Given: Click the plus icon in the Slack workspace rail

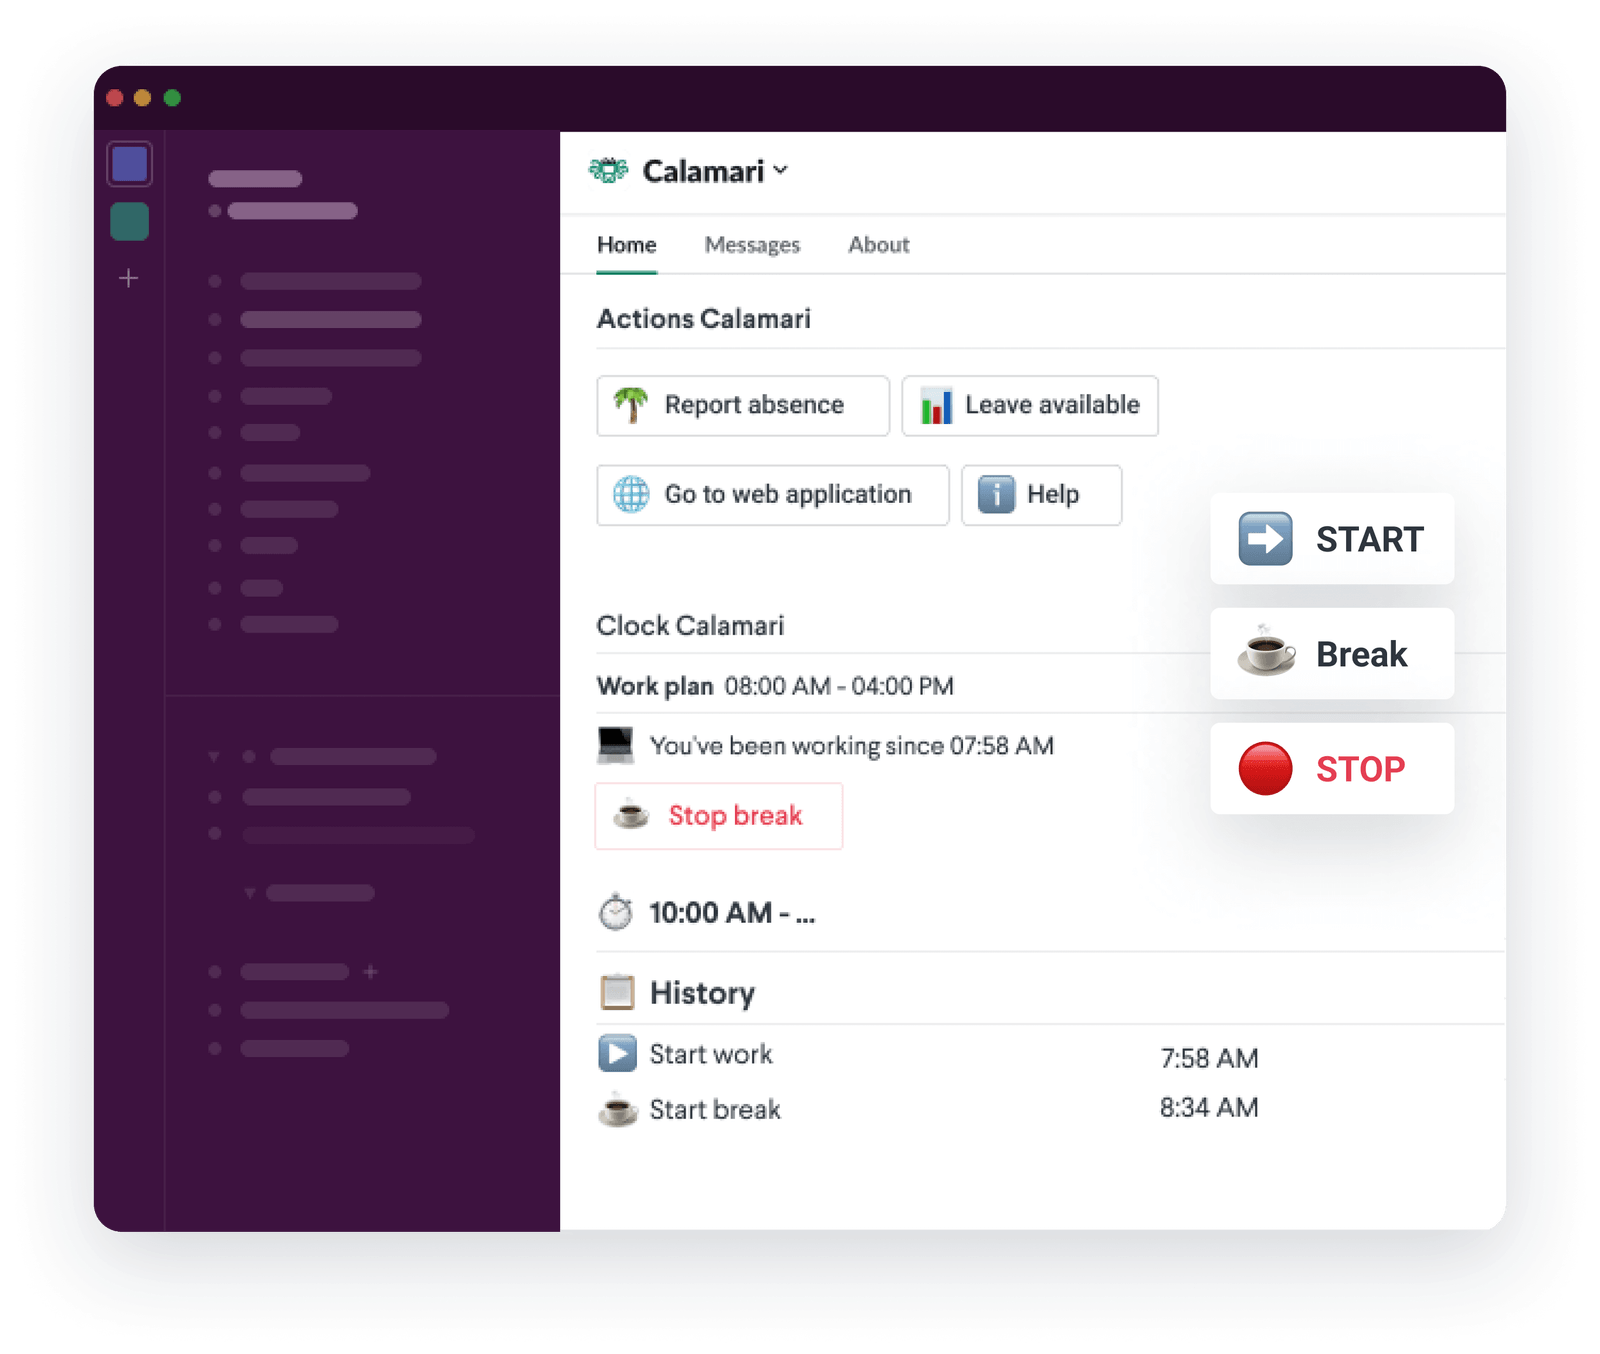Looking at the screenshot, I should 129,278.
